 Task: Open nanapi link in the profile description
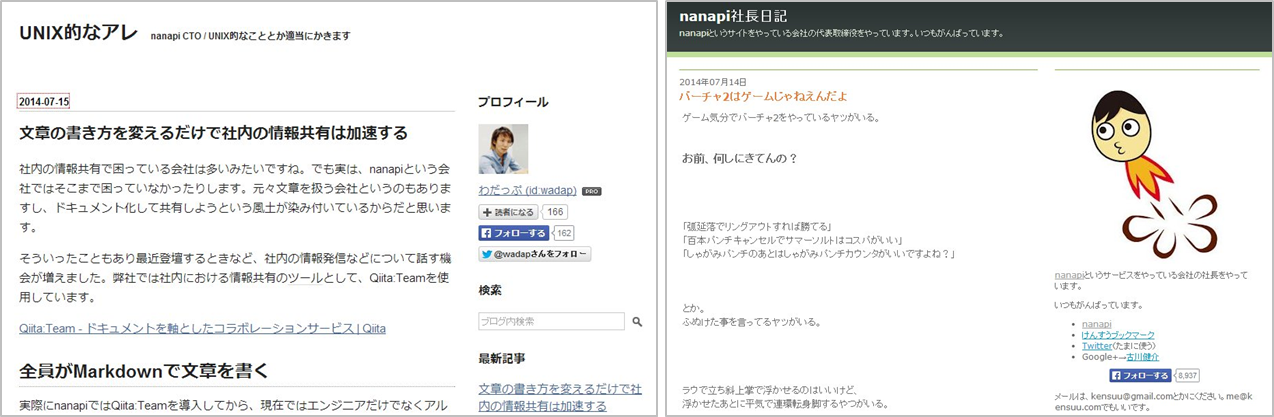pyautogui.click(x=1070, y=275)
